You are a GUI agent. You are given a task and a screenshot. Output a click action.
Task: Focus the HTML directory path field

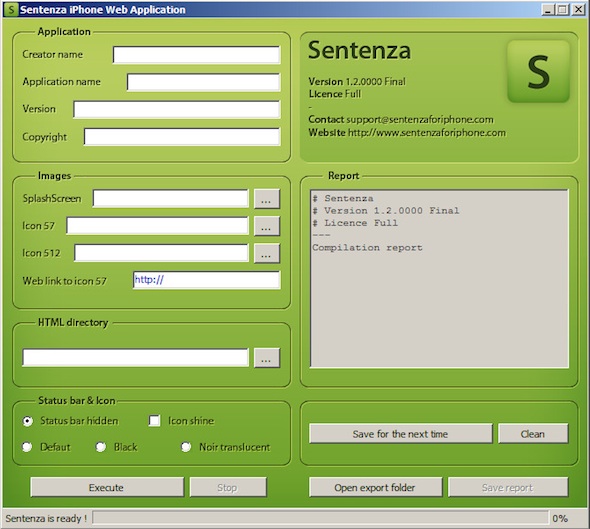(x=135, y=357)
